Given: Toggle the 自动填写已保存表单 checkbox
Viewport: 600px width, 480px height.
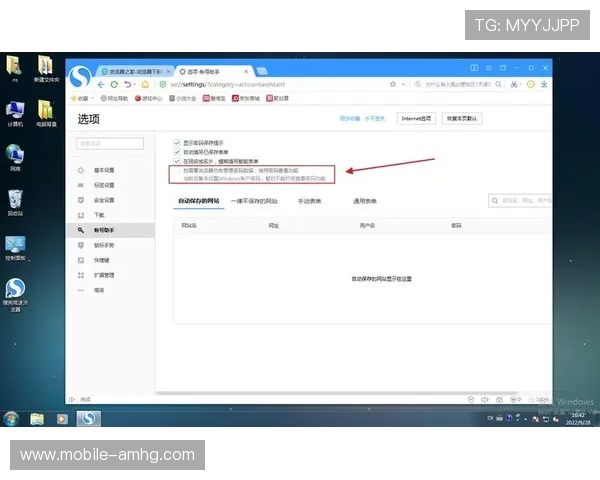Looking at the screenshot, I should [177, 152].
